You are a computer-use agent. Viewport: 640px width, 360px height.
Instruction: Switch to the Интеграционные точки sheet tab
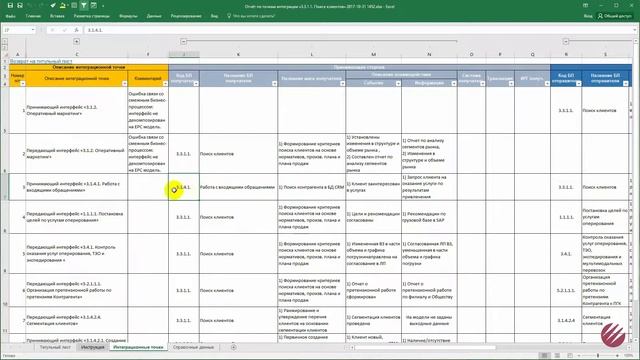138,347
